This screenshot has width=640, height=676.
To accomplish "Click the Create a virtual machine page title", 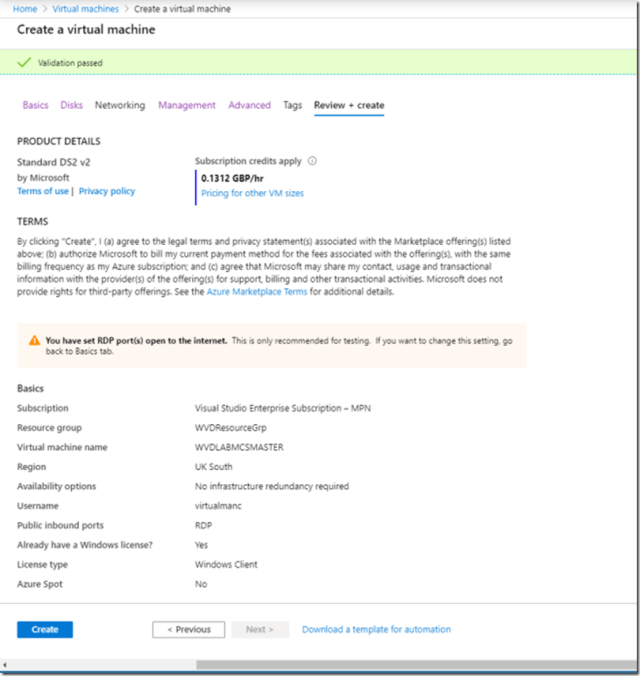I will tap(86, 29).
